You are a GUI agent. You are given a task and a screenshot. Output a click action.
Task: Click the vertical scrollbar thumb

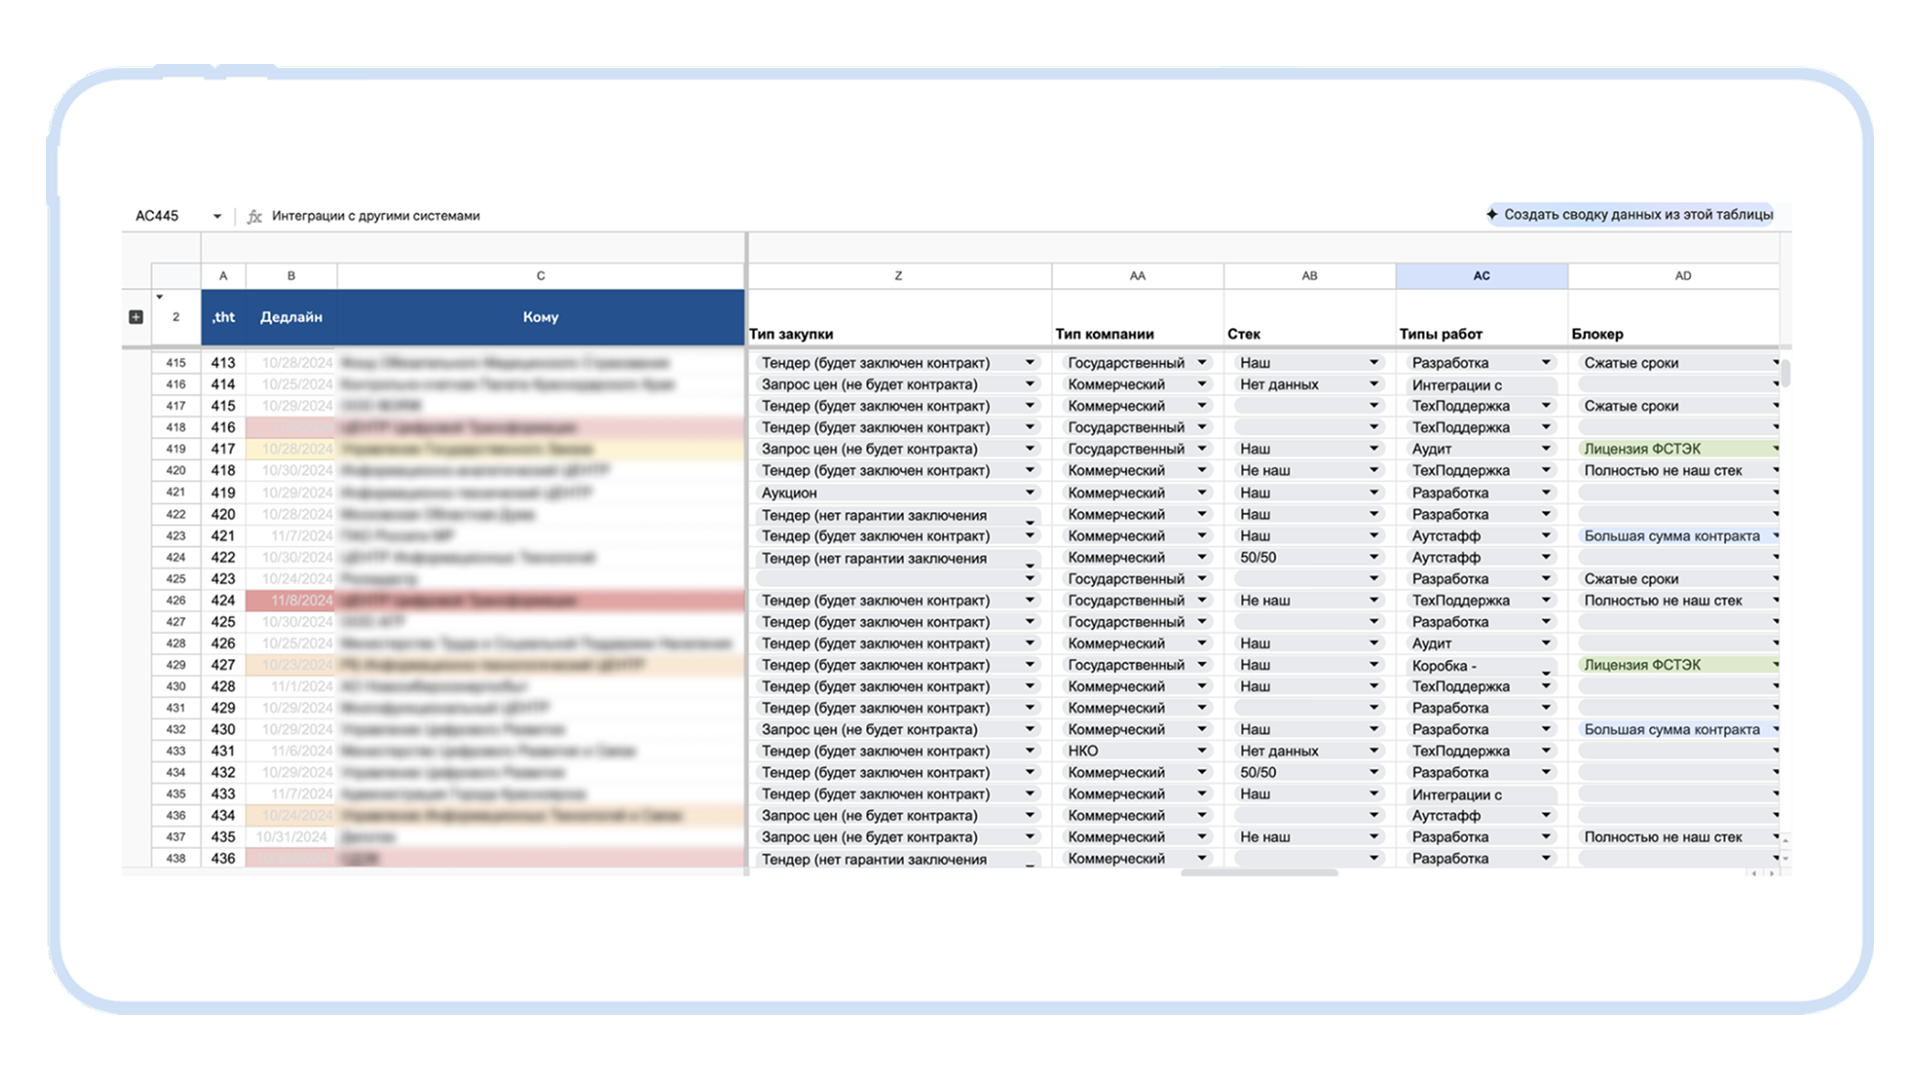(1785, 371)
